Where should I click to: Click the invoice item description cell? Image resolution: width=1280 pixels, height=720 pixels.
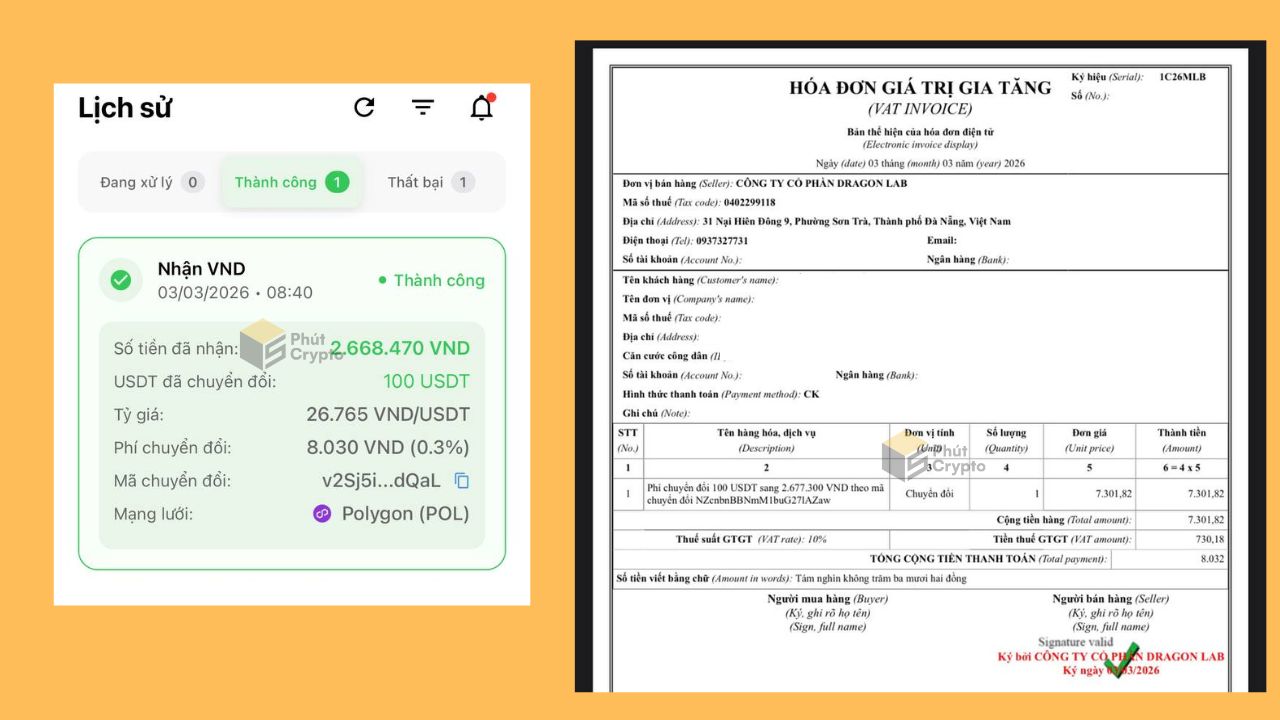[x=765, y=494]
